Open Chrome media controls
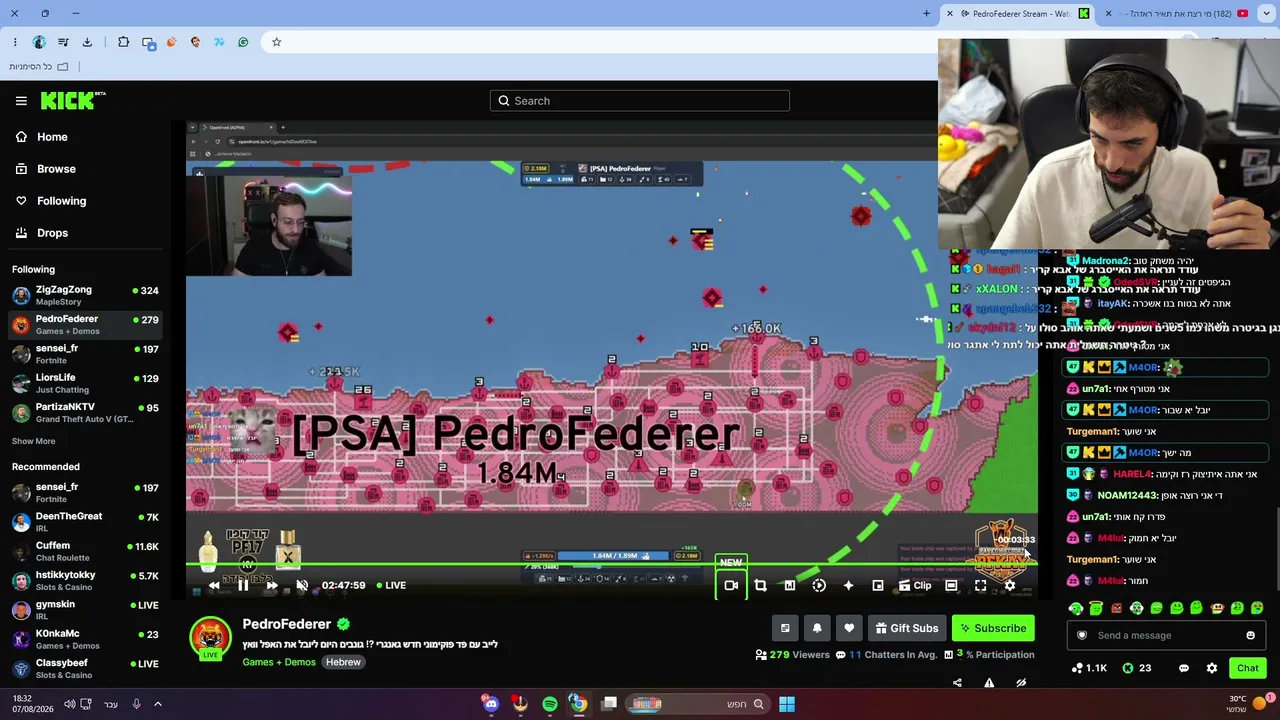The height and width of the screenshot is (720, 1280). point(63,42)
